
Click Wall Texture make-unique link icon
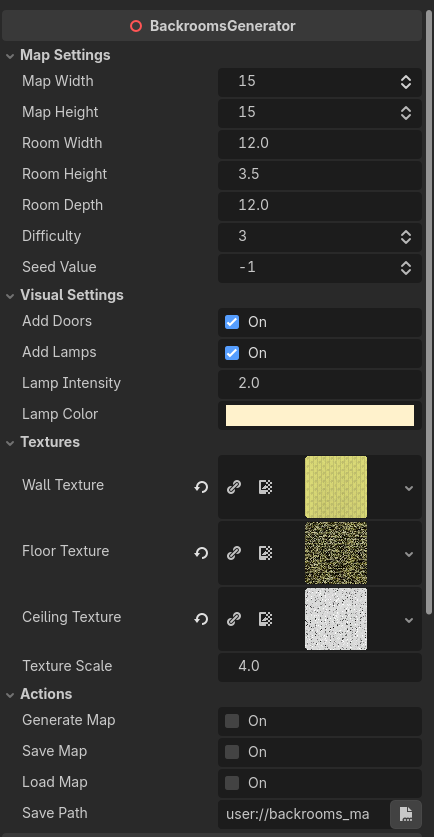coord(233,487)
